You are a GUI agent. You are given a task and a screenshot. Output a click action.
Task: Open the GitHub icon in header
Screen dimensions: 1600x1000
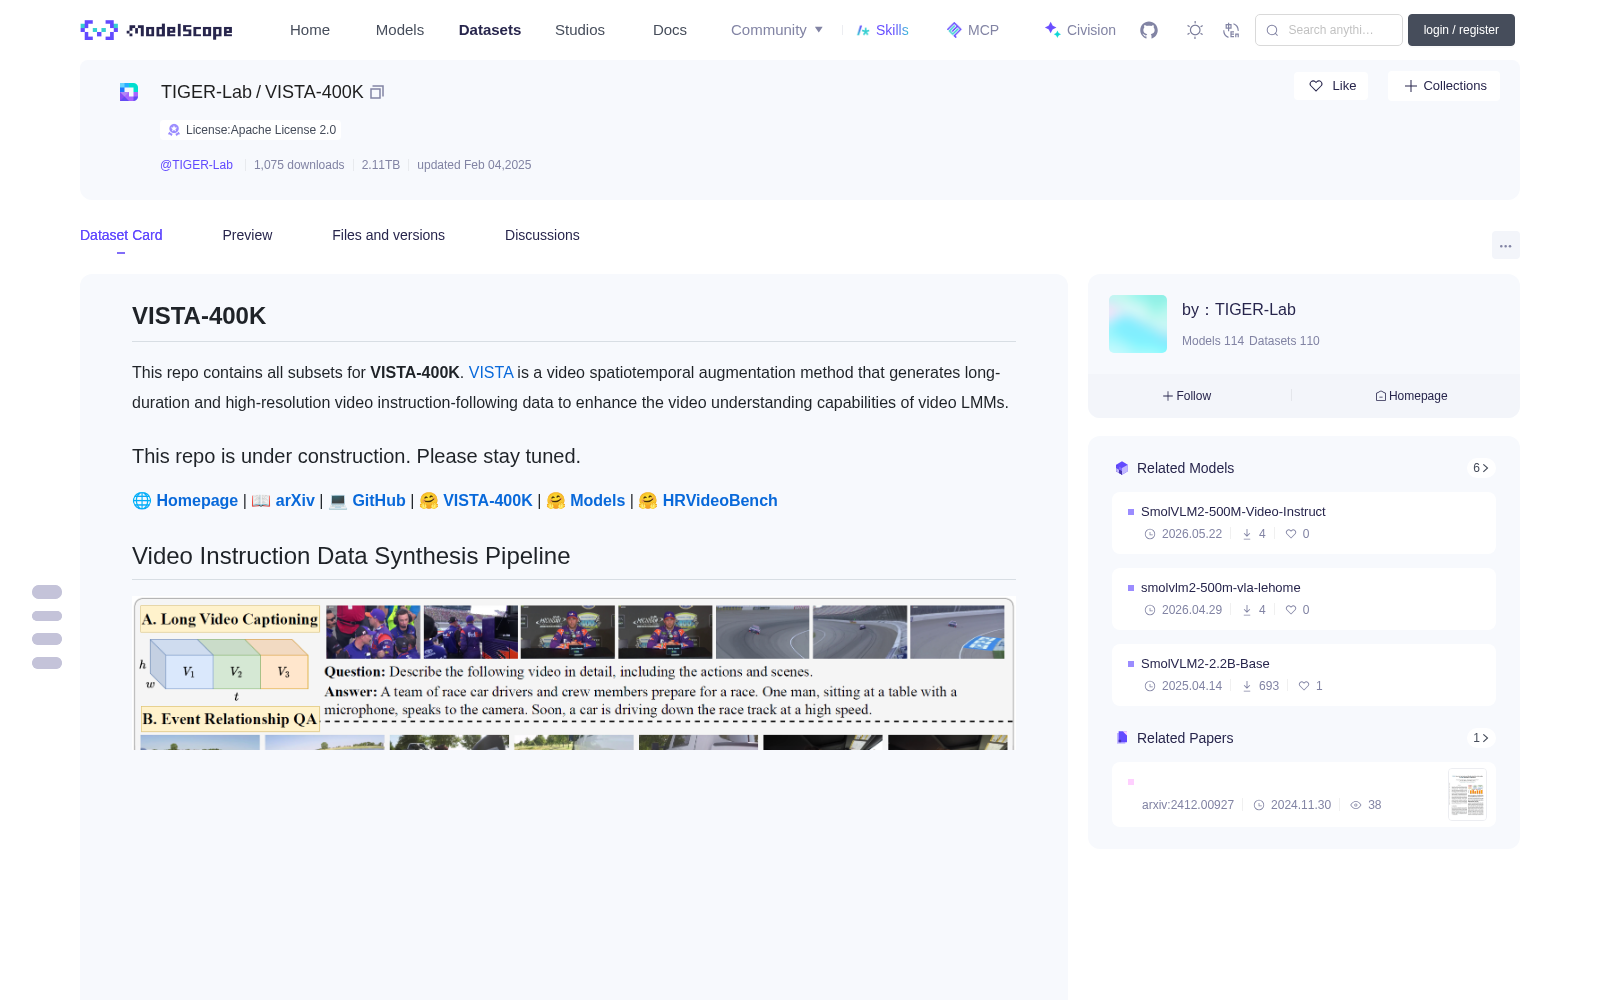pos(1149,30)
